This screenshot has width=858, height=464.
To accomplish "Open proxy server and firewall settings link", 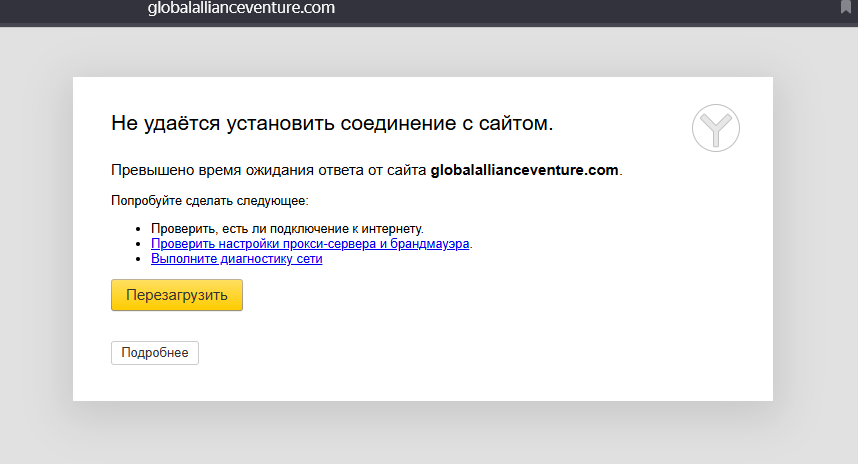I will tap(310, 244).
